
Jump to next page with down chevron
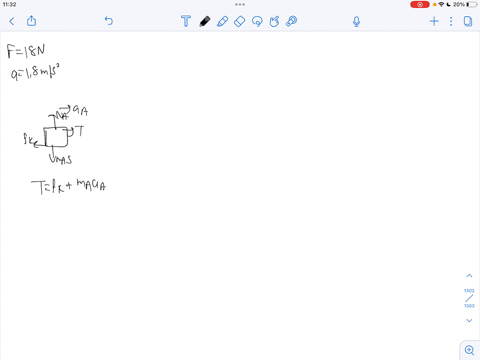(x=469, y=321)
